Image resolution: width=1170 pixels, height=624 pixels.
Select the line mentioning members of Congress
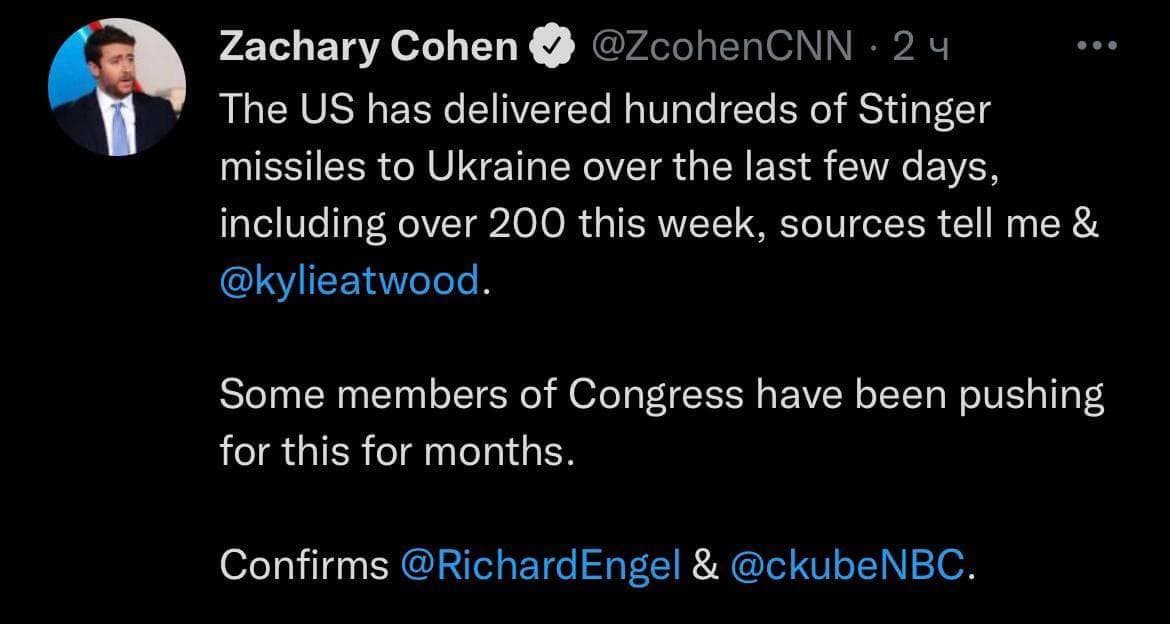click(x=660, y=393)
